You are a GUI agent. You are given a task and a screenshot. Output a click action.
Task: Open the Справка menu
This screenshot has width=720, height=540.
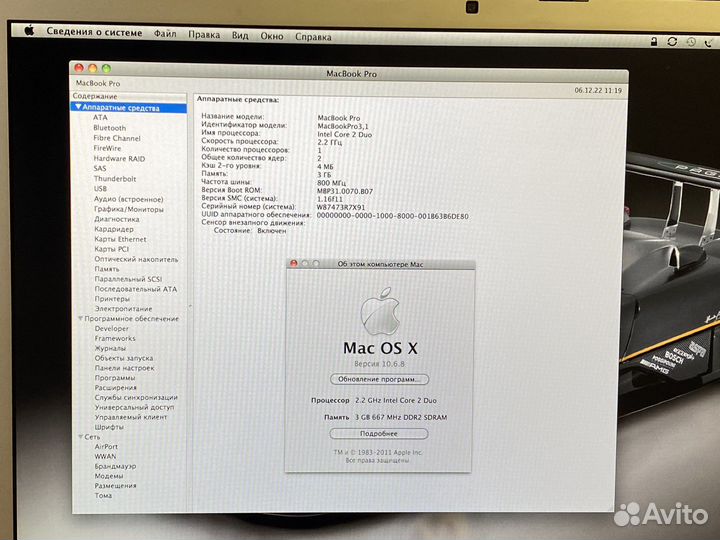click(313, 37)
